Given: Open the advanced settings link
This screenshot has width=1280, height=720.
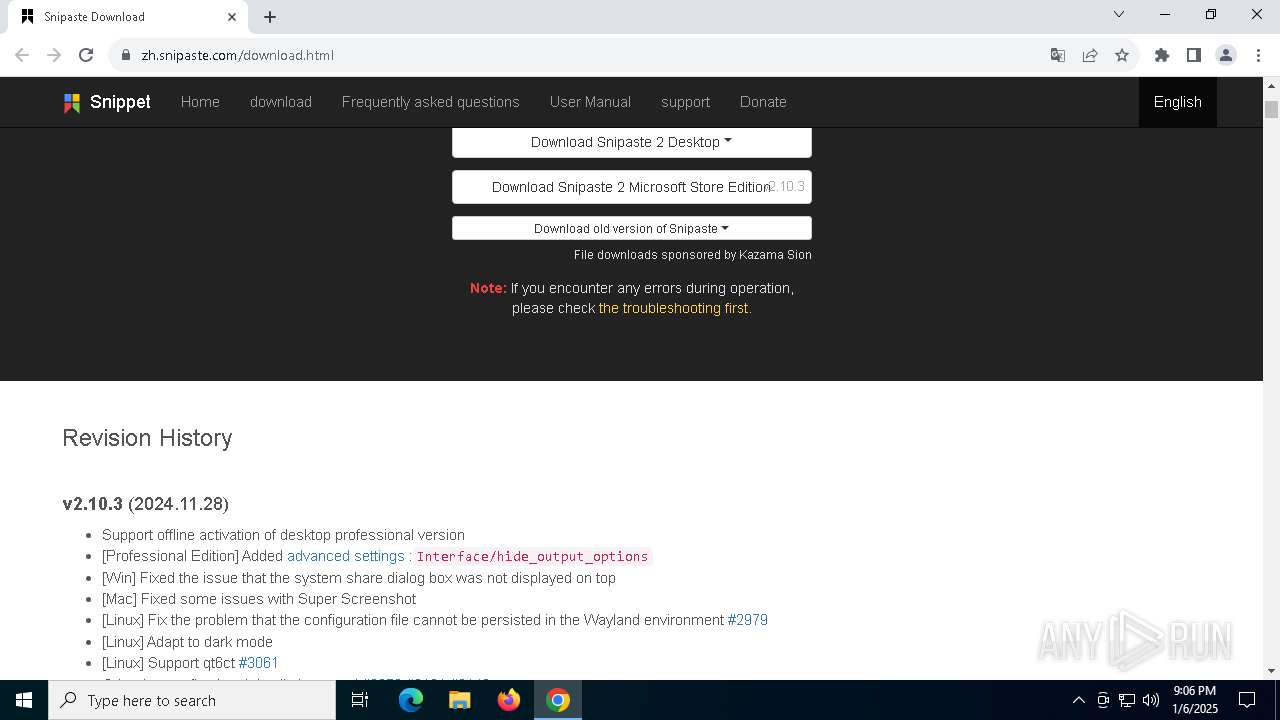Looking at the screenshot, I should pyautogui.click(x=346, y=556).
